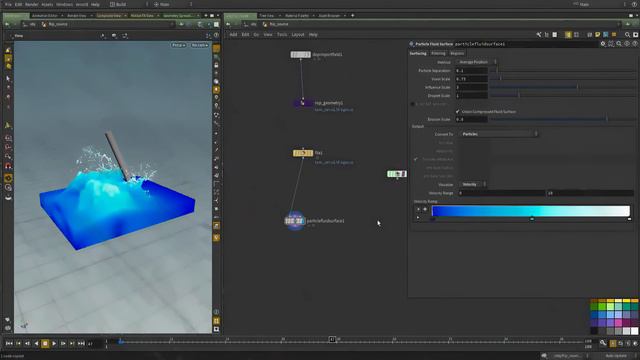The image size is (640, 360).
Task: Open the Layout menu in network editor
Action: (x=298, y=35)
